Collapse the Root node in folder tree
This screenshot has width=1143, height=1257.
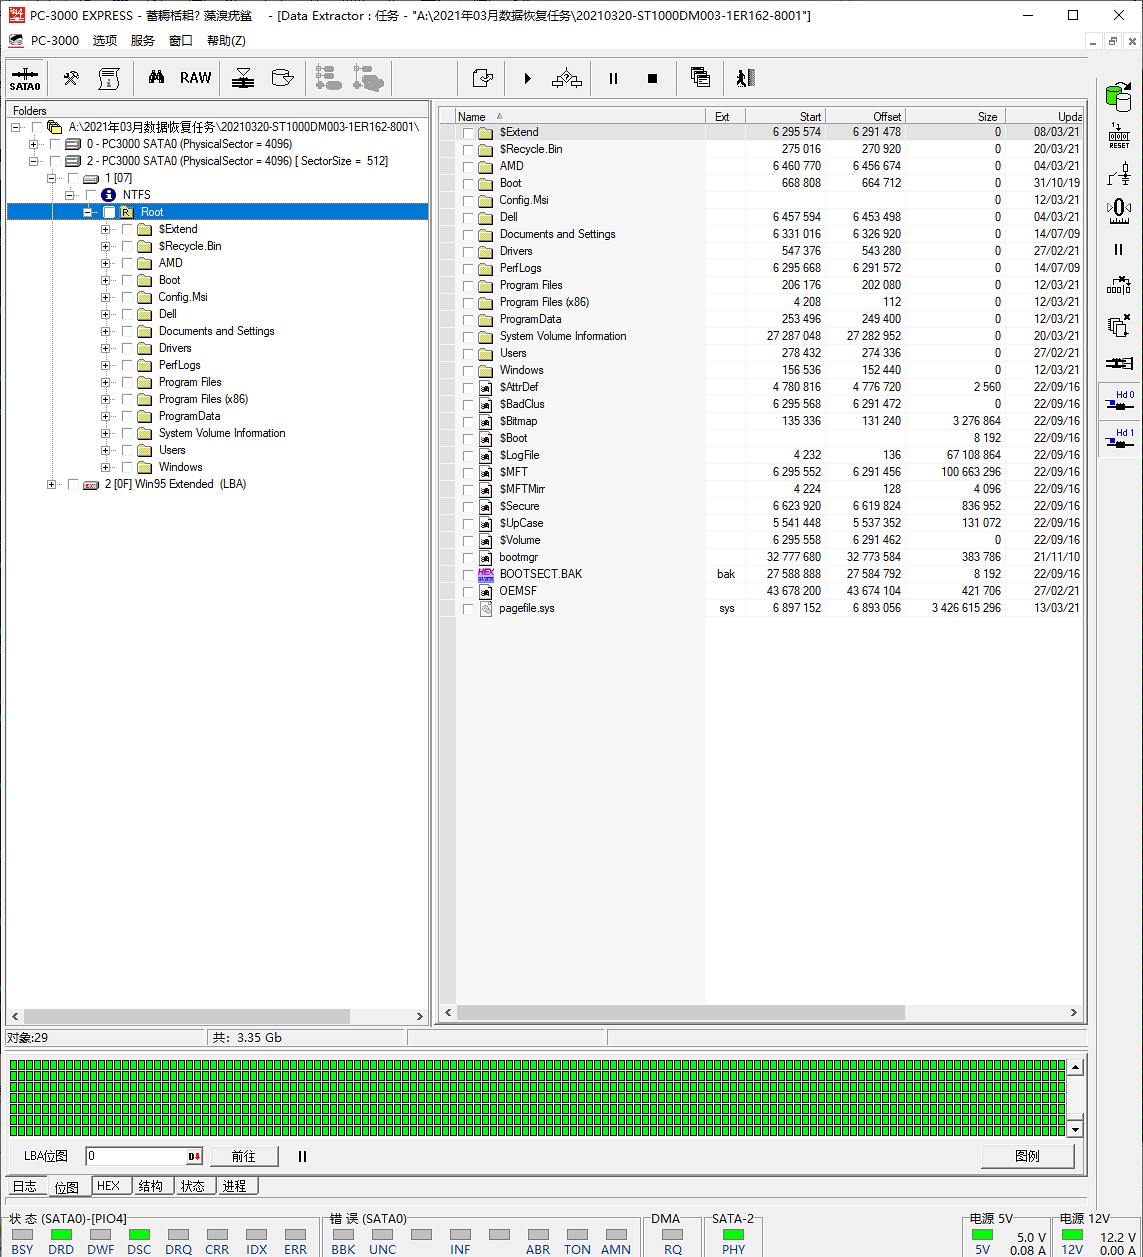[88, 212]
